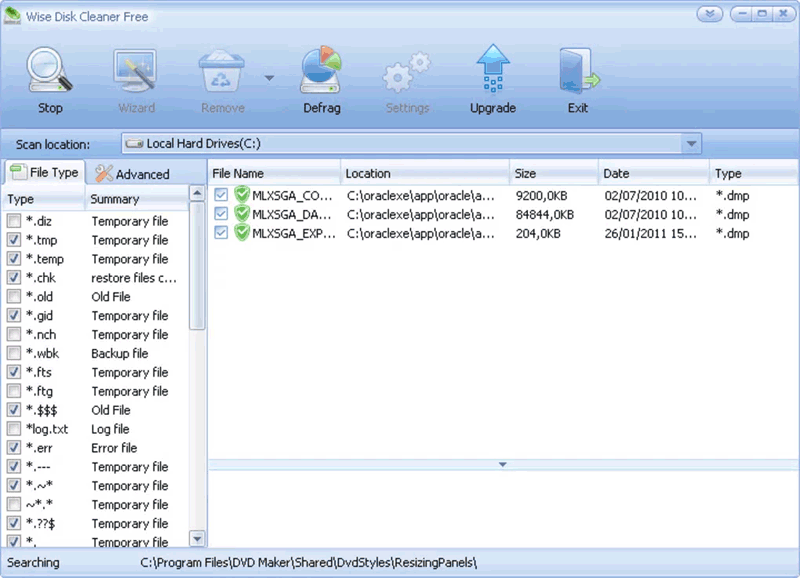This screenshot has width=800, height=578.
Task: Sort results by Size column
Action: 554,173
